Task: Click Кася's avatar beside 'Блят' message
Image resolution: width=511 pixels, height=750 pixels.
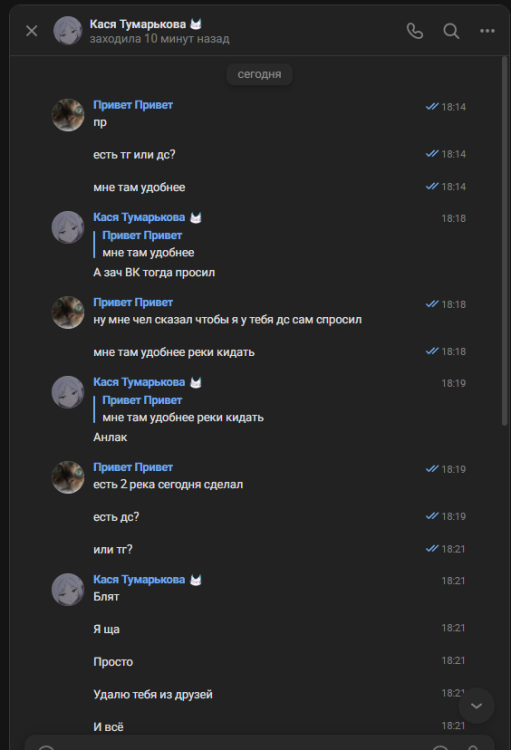Action: [x=67, y=589]
